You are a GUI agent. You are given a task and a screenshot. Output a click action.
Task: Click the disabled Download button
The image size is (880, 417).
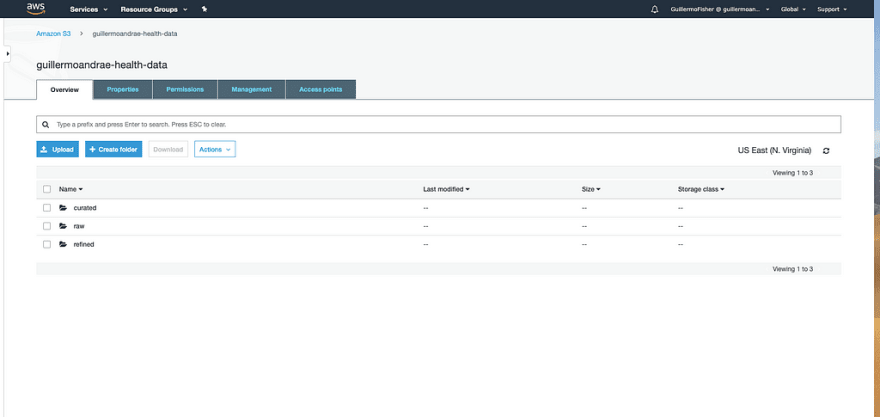tap(168, 149)
